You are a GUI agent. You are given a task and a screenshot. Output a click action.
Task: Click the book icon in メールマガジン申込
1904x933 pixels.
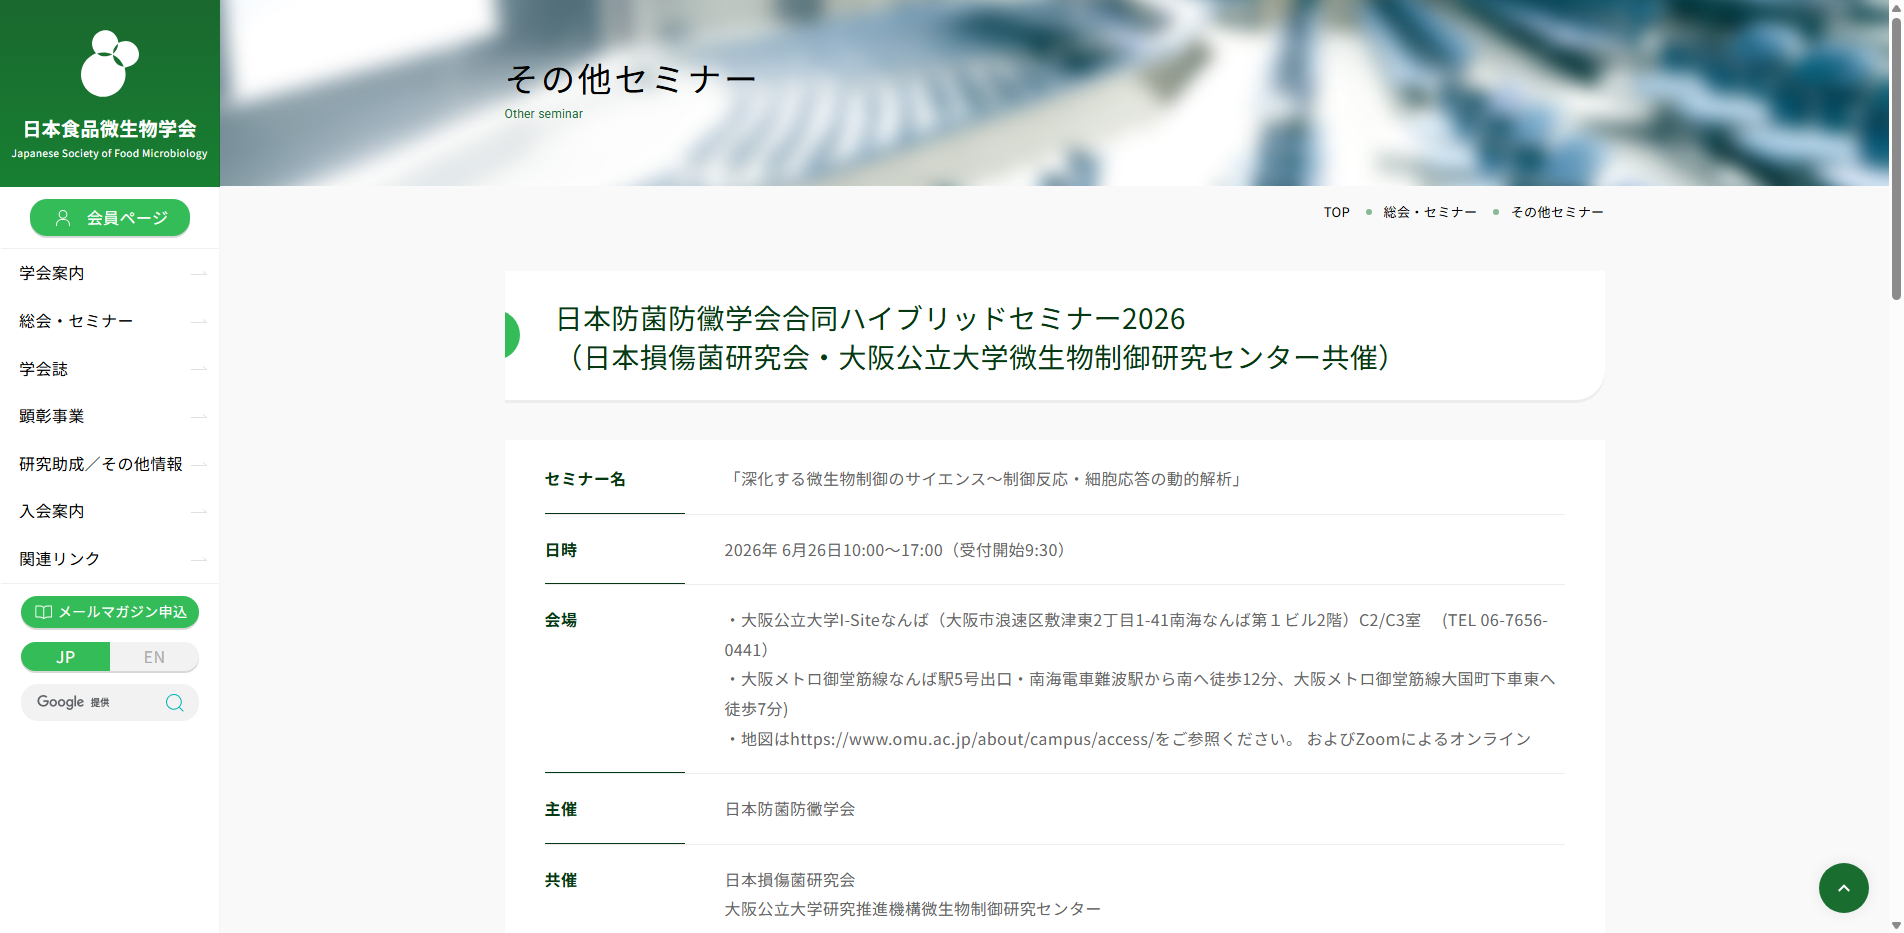tap(43, 612)
